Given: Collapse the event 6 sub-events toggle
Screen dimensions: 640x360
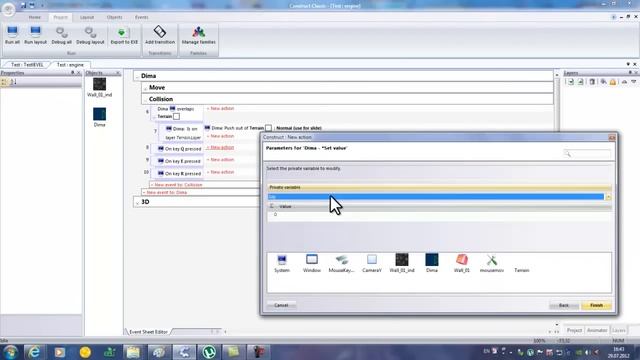Looking at the screenshot, I should [154, 117].
